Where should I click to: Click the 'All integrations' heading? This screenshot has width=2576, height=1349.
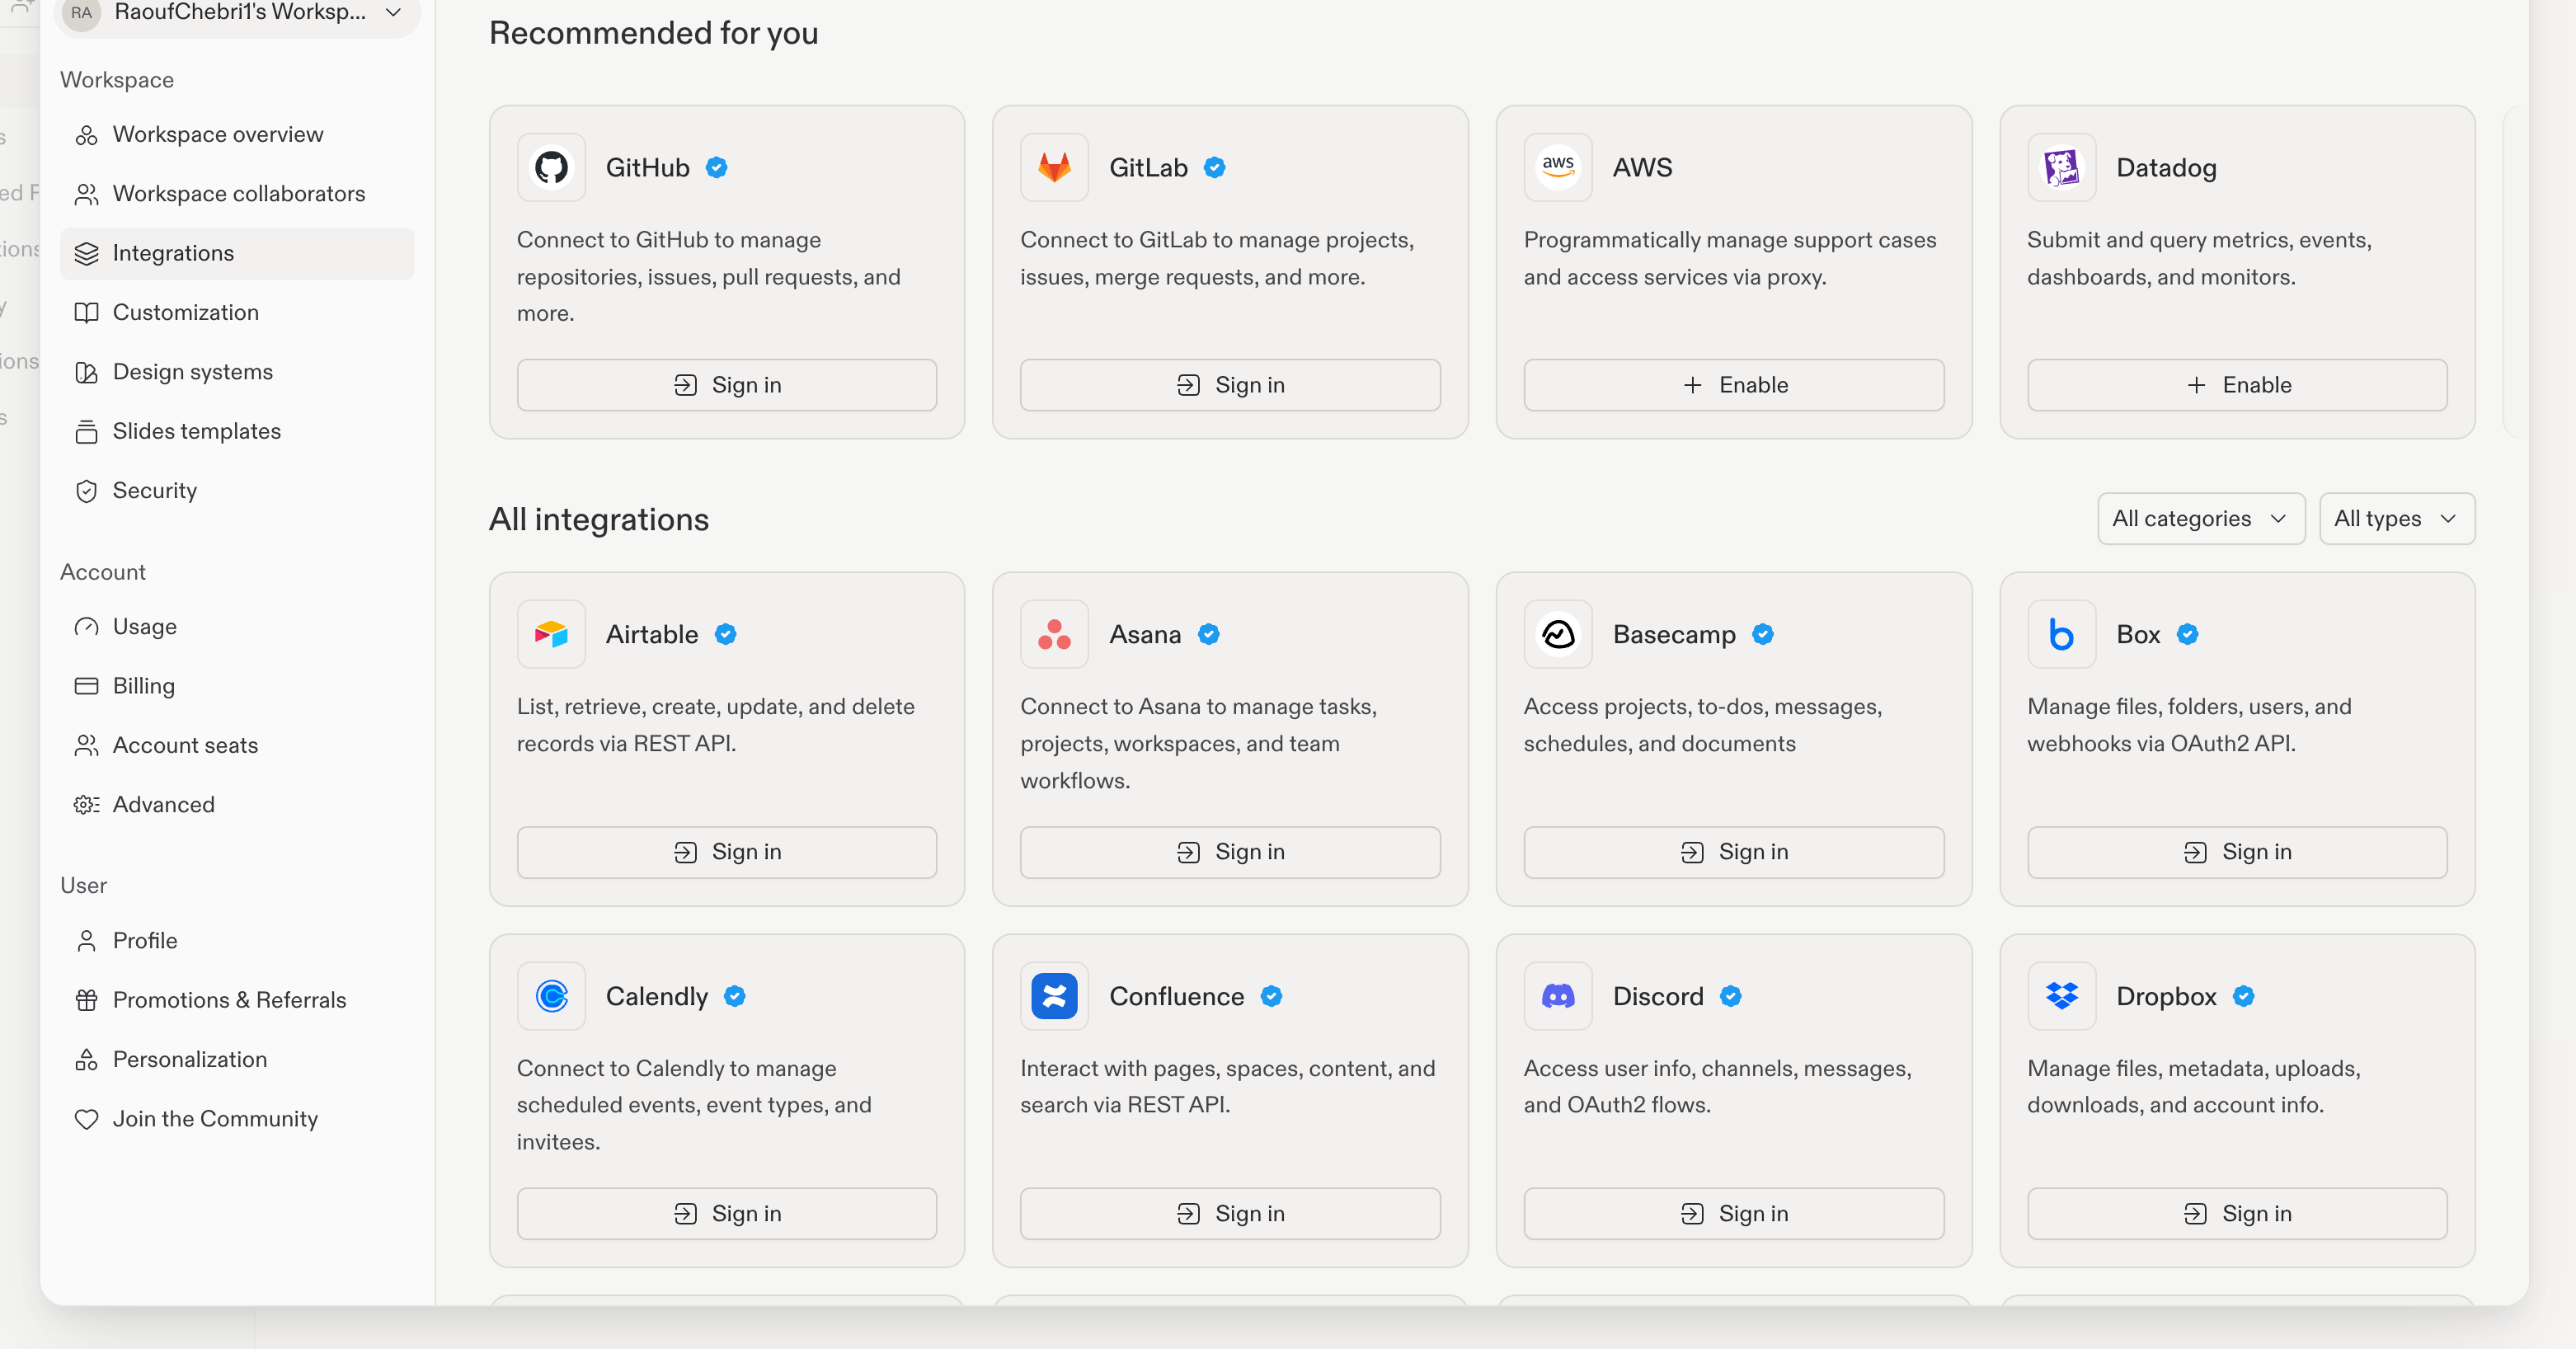point(598,519)
